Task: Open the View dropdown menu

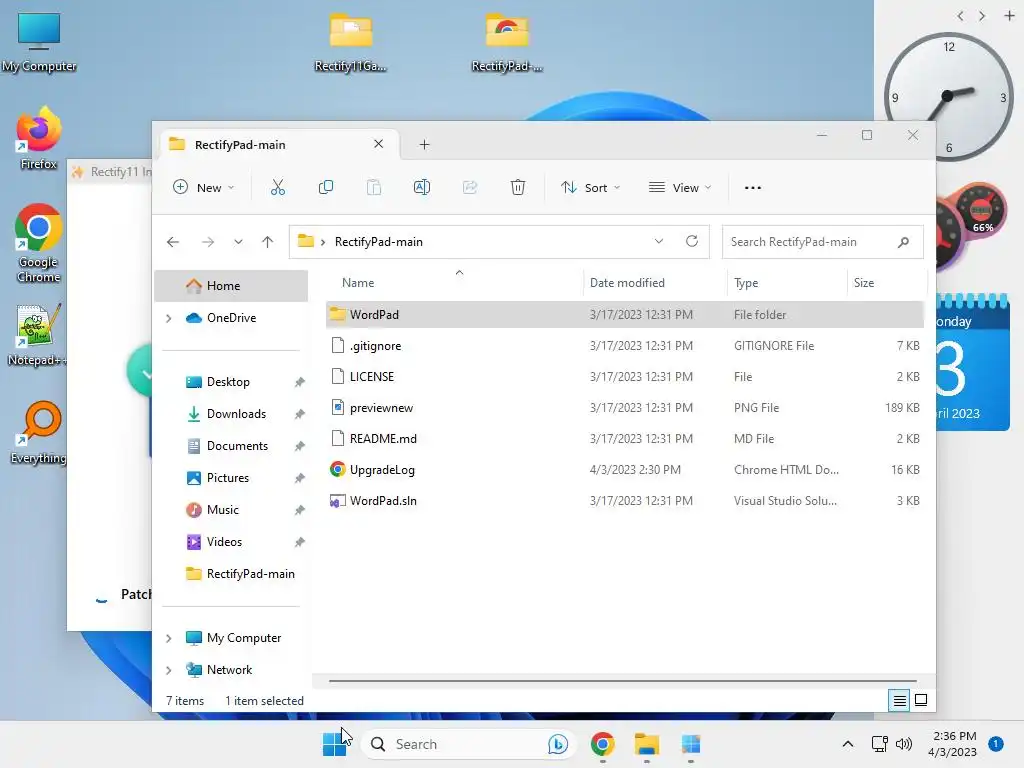Action: 680,187
